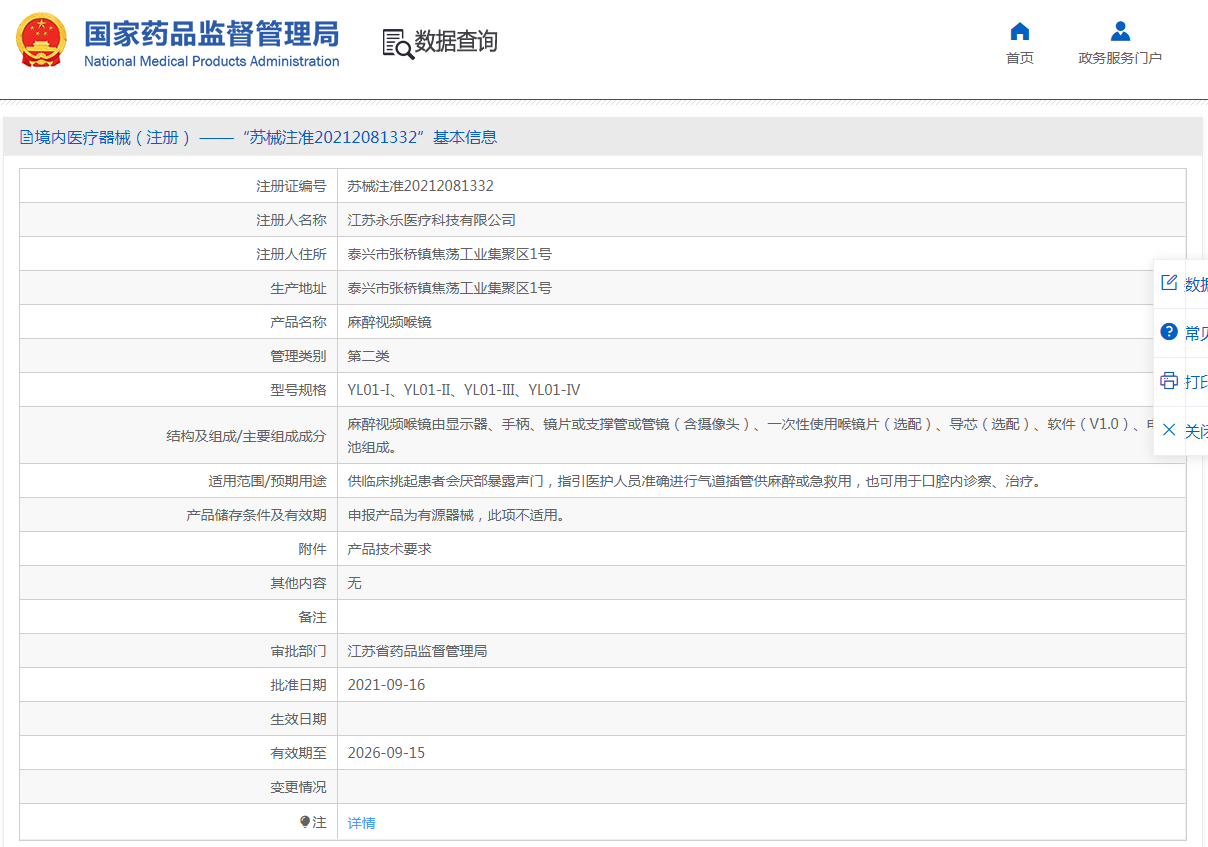This screenshot has width=1208, height=847.
Task: Go to 首页 via home icon
Action: pos(1020,31)
